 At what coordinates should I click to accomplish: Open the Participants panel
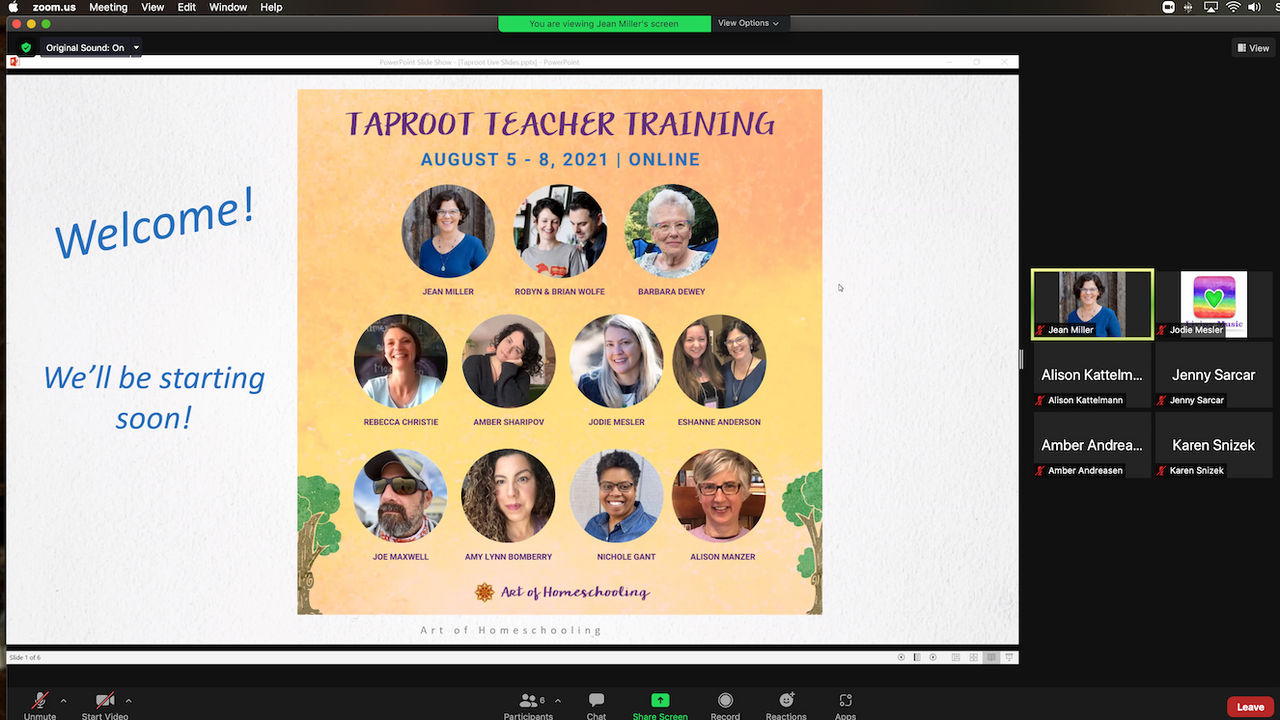tap(528, 704)
